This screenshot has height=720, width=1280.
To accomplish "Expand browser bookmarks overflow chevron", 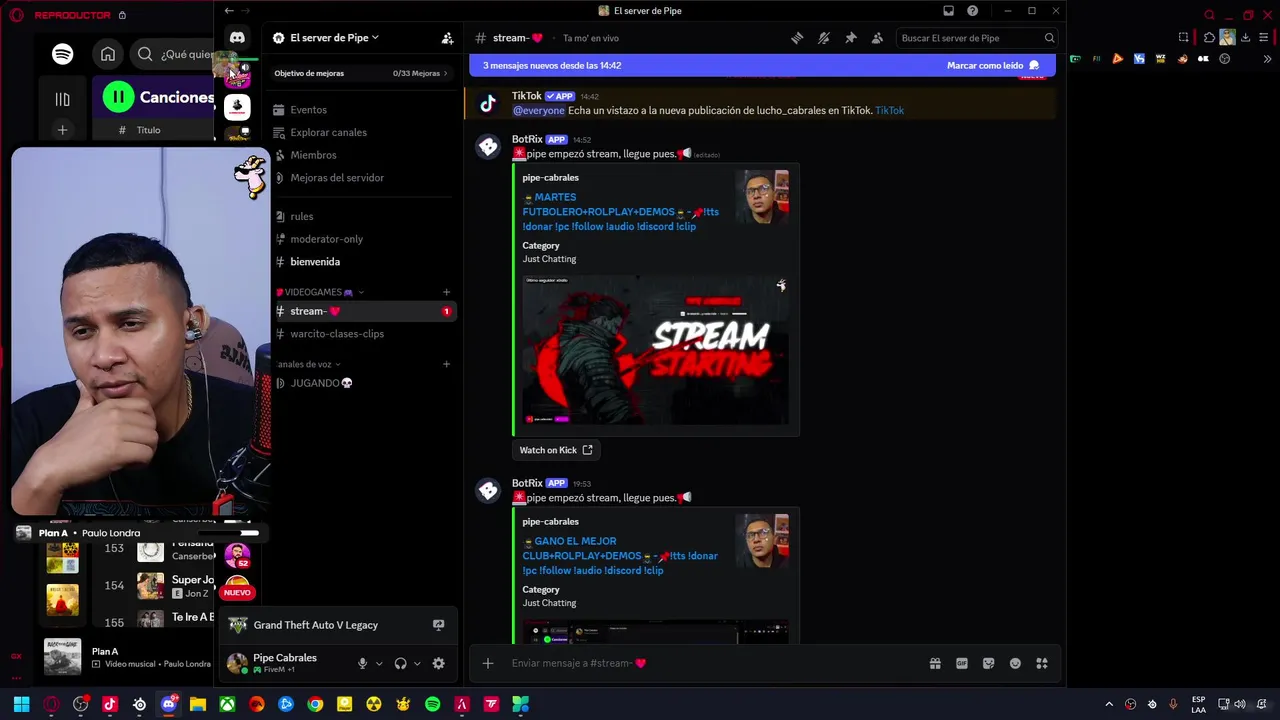I will (1267, 59).
